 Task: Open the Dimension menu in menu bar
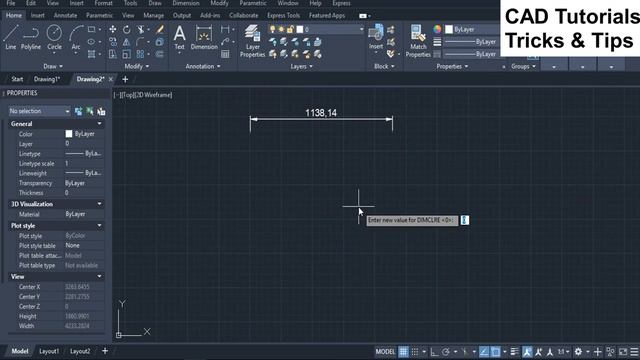tap(186, 3)
